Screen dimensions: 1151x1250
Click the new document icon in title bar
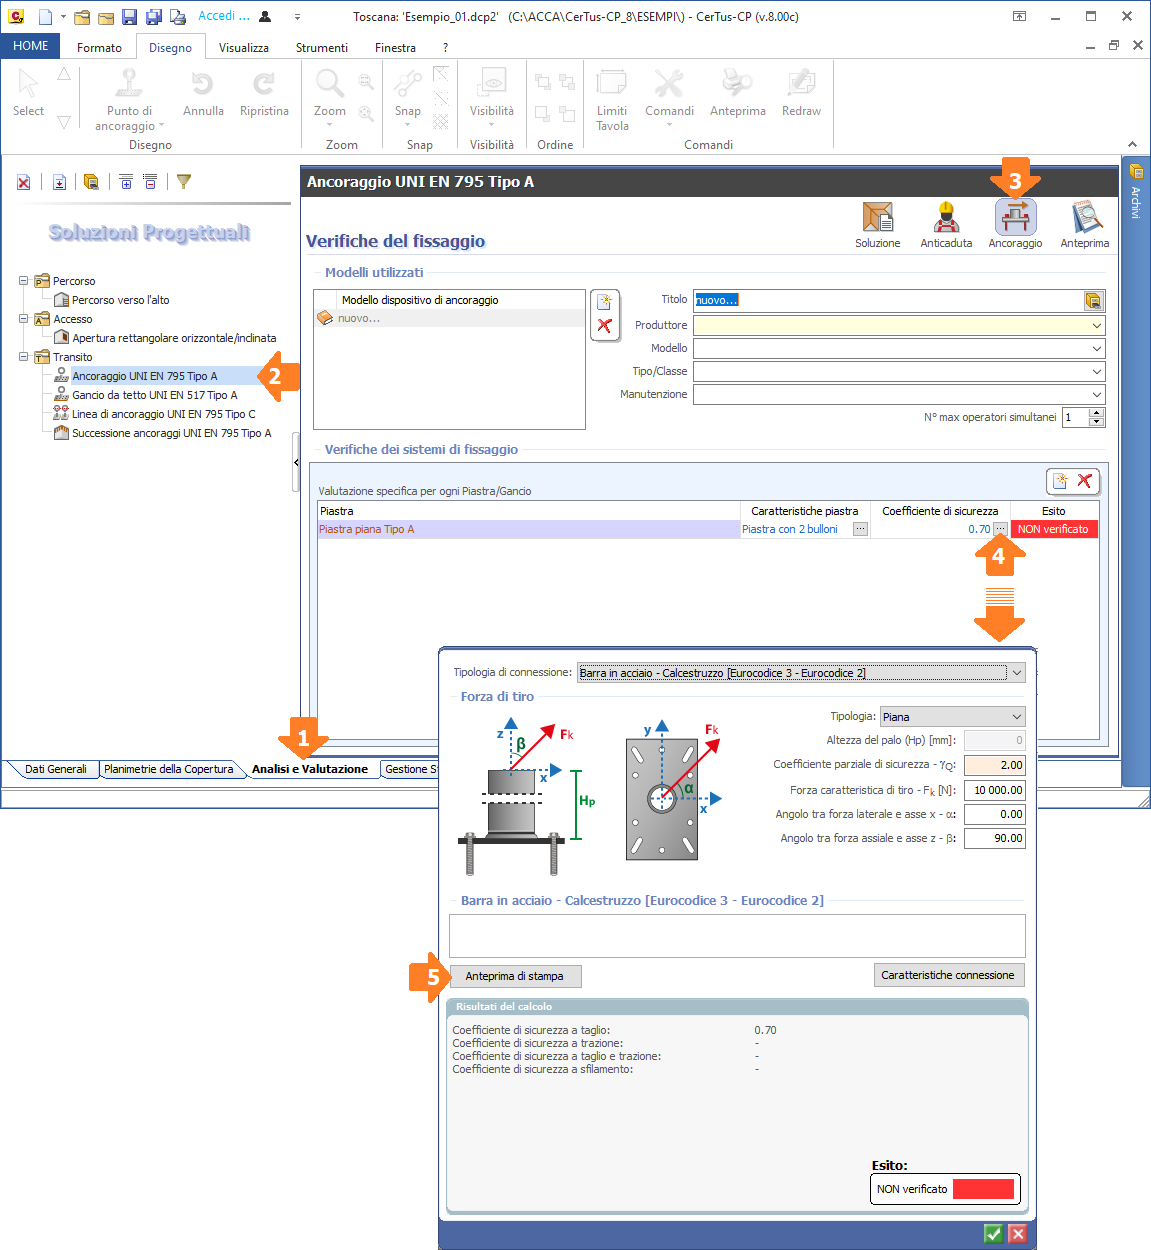[45, 17]
